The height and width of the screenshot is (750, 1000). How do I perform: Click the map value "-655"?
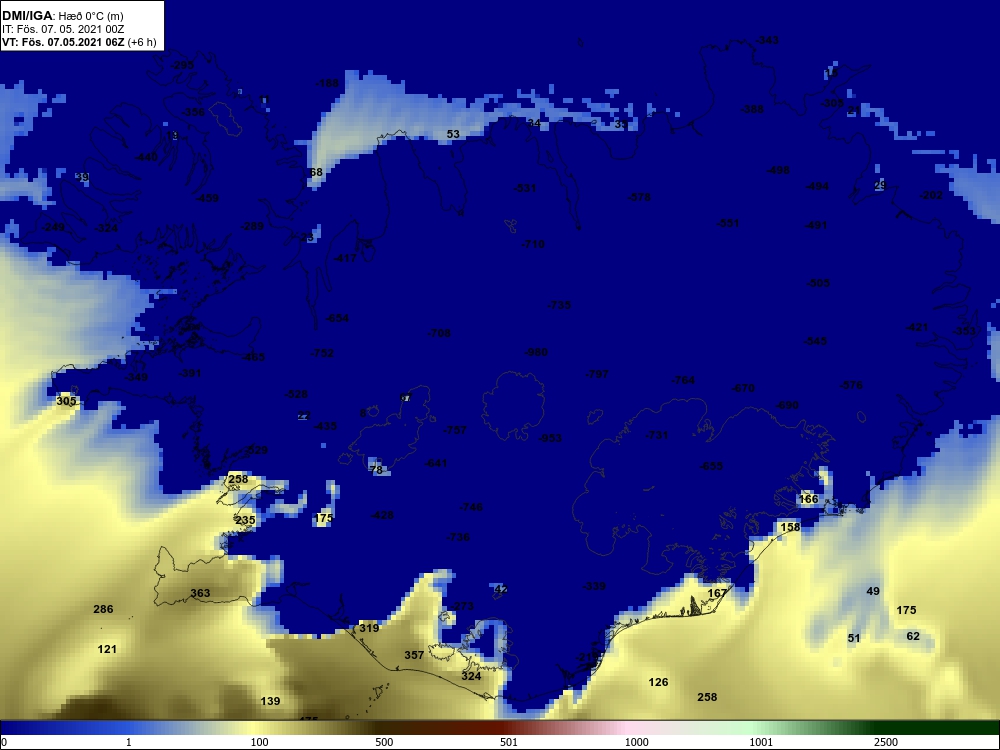tap(712, 466)
